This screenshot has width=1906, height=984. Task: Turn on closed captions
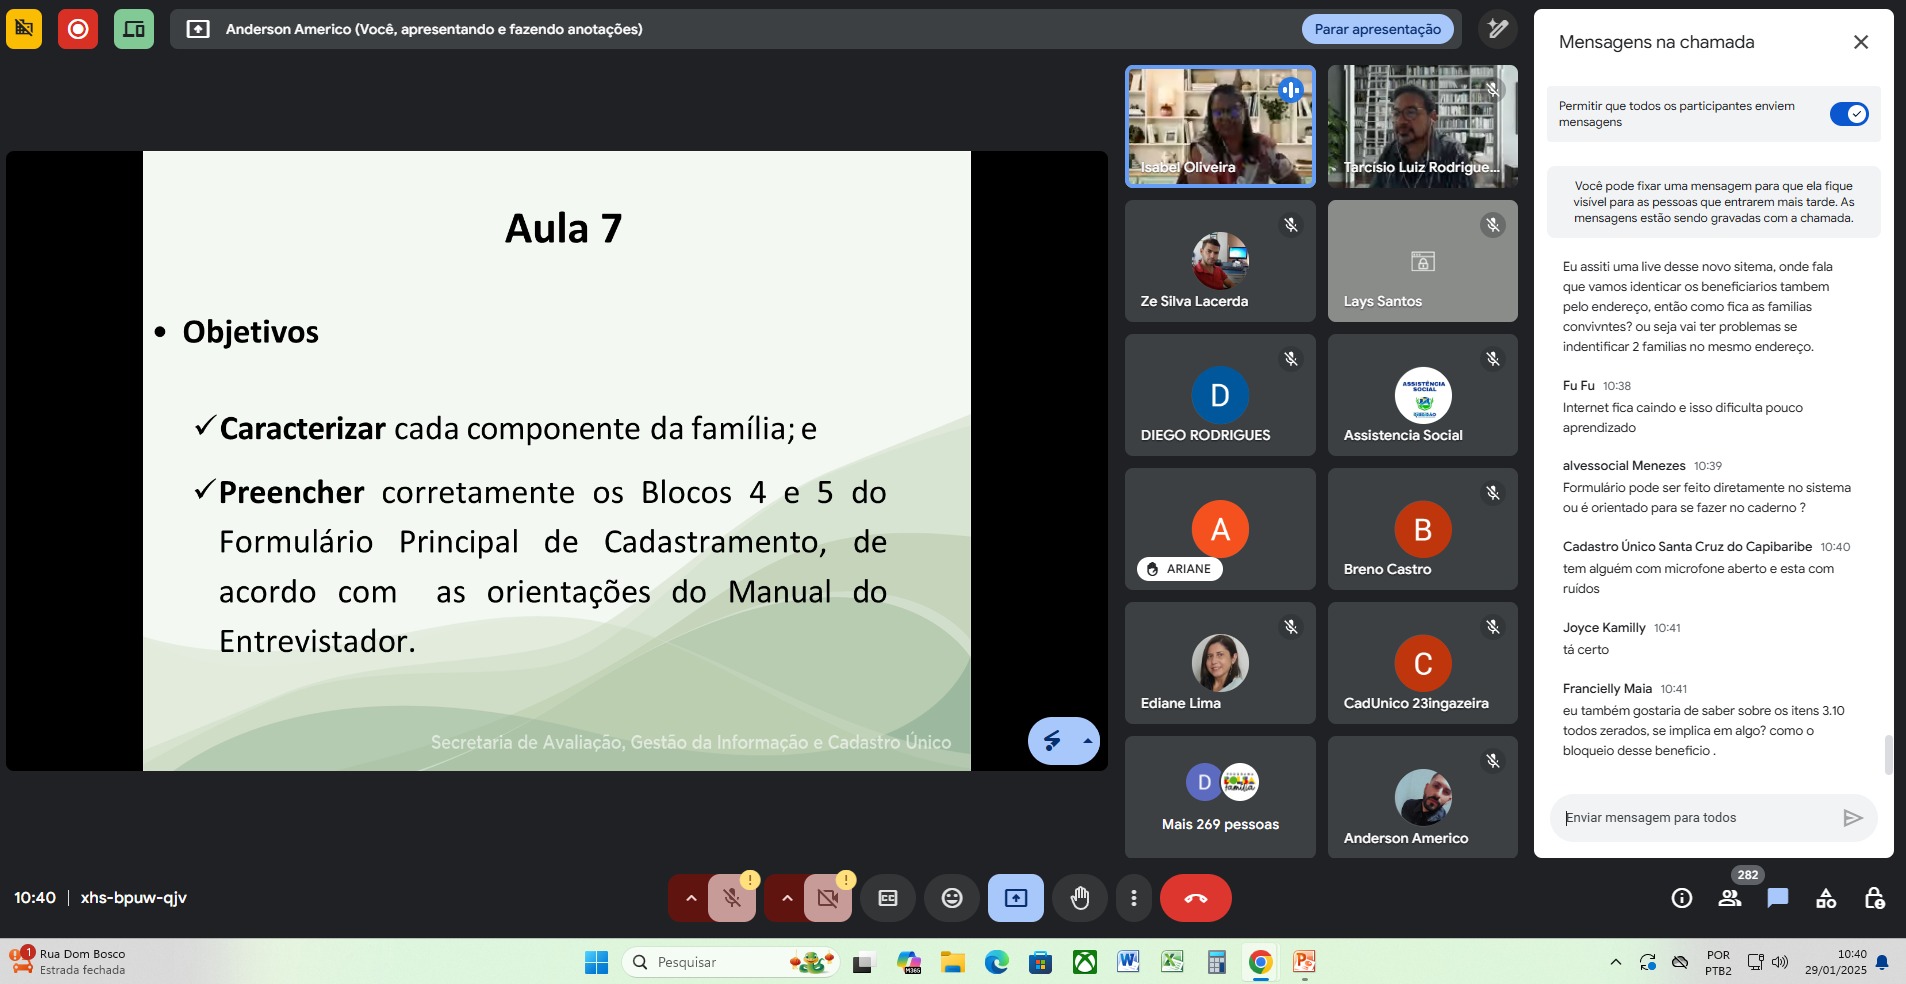[x=888, y=898]
